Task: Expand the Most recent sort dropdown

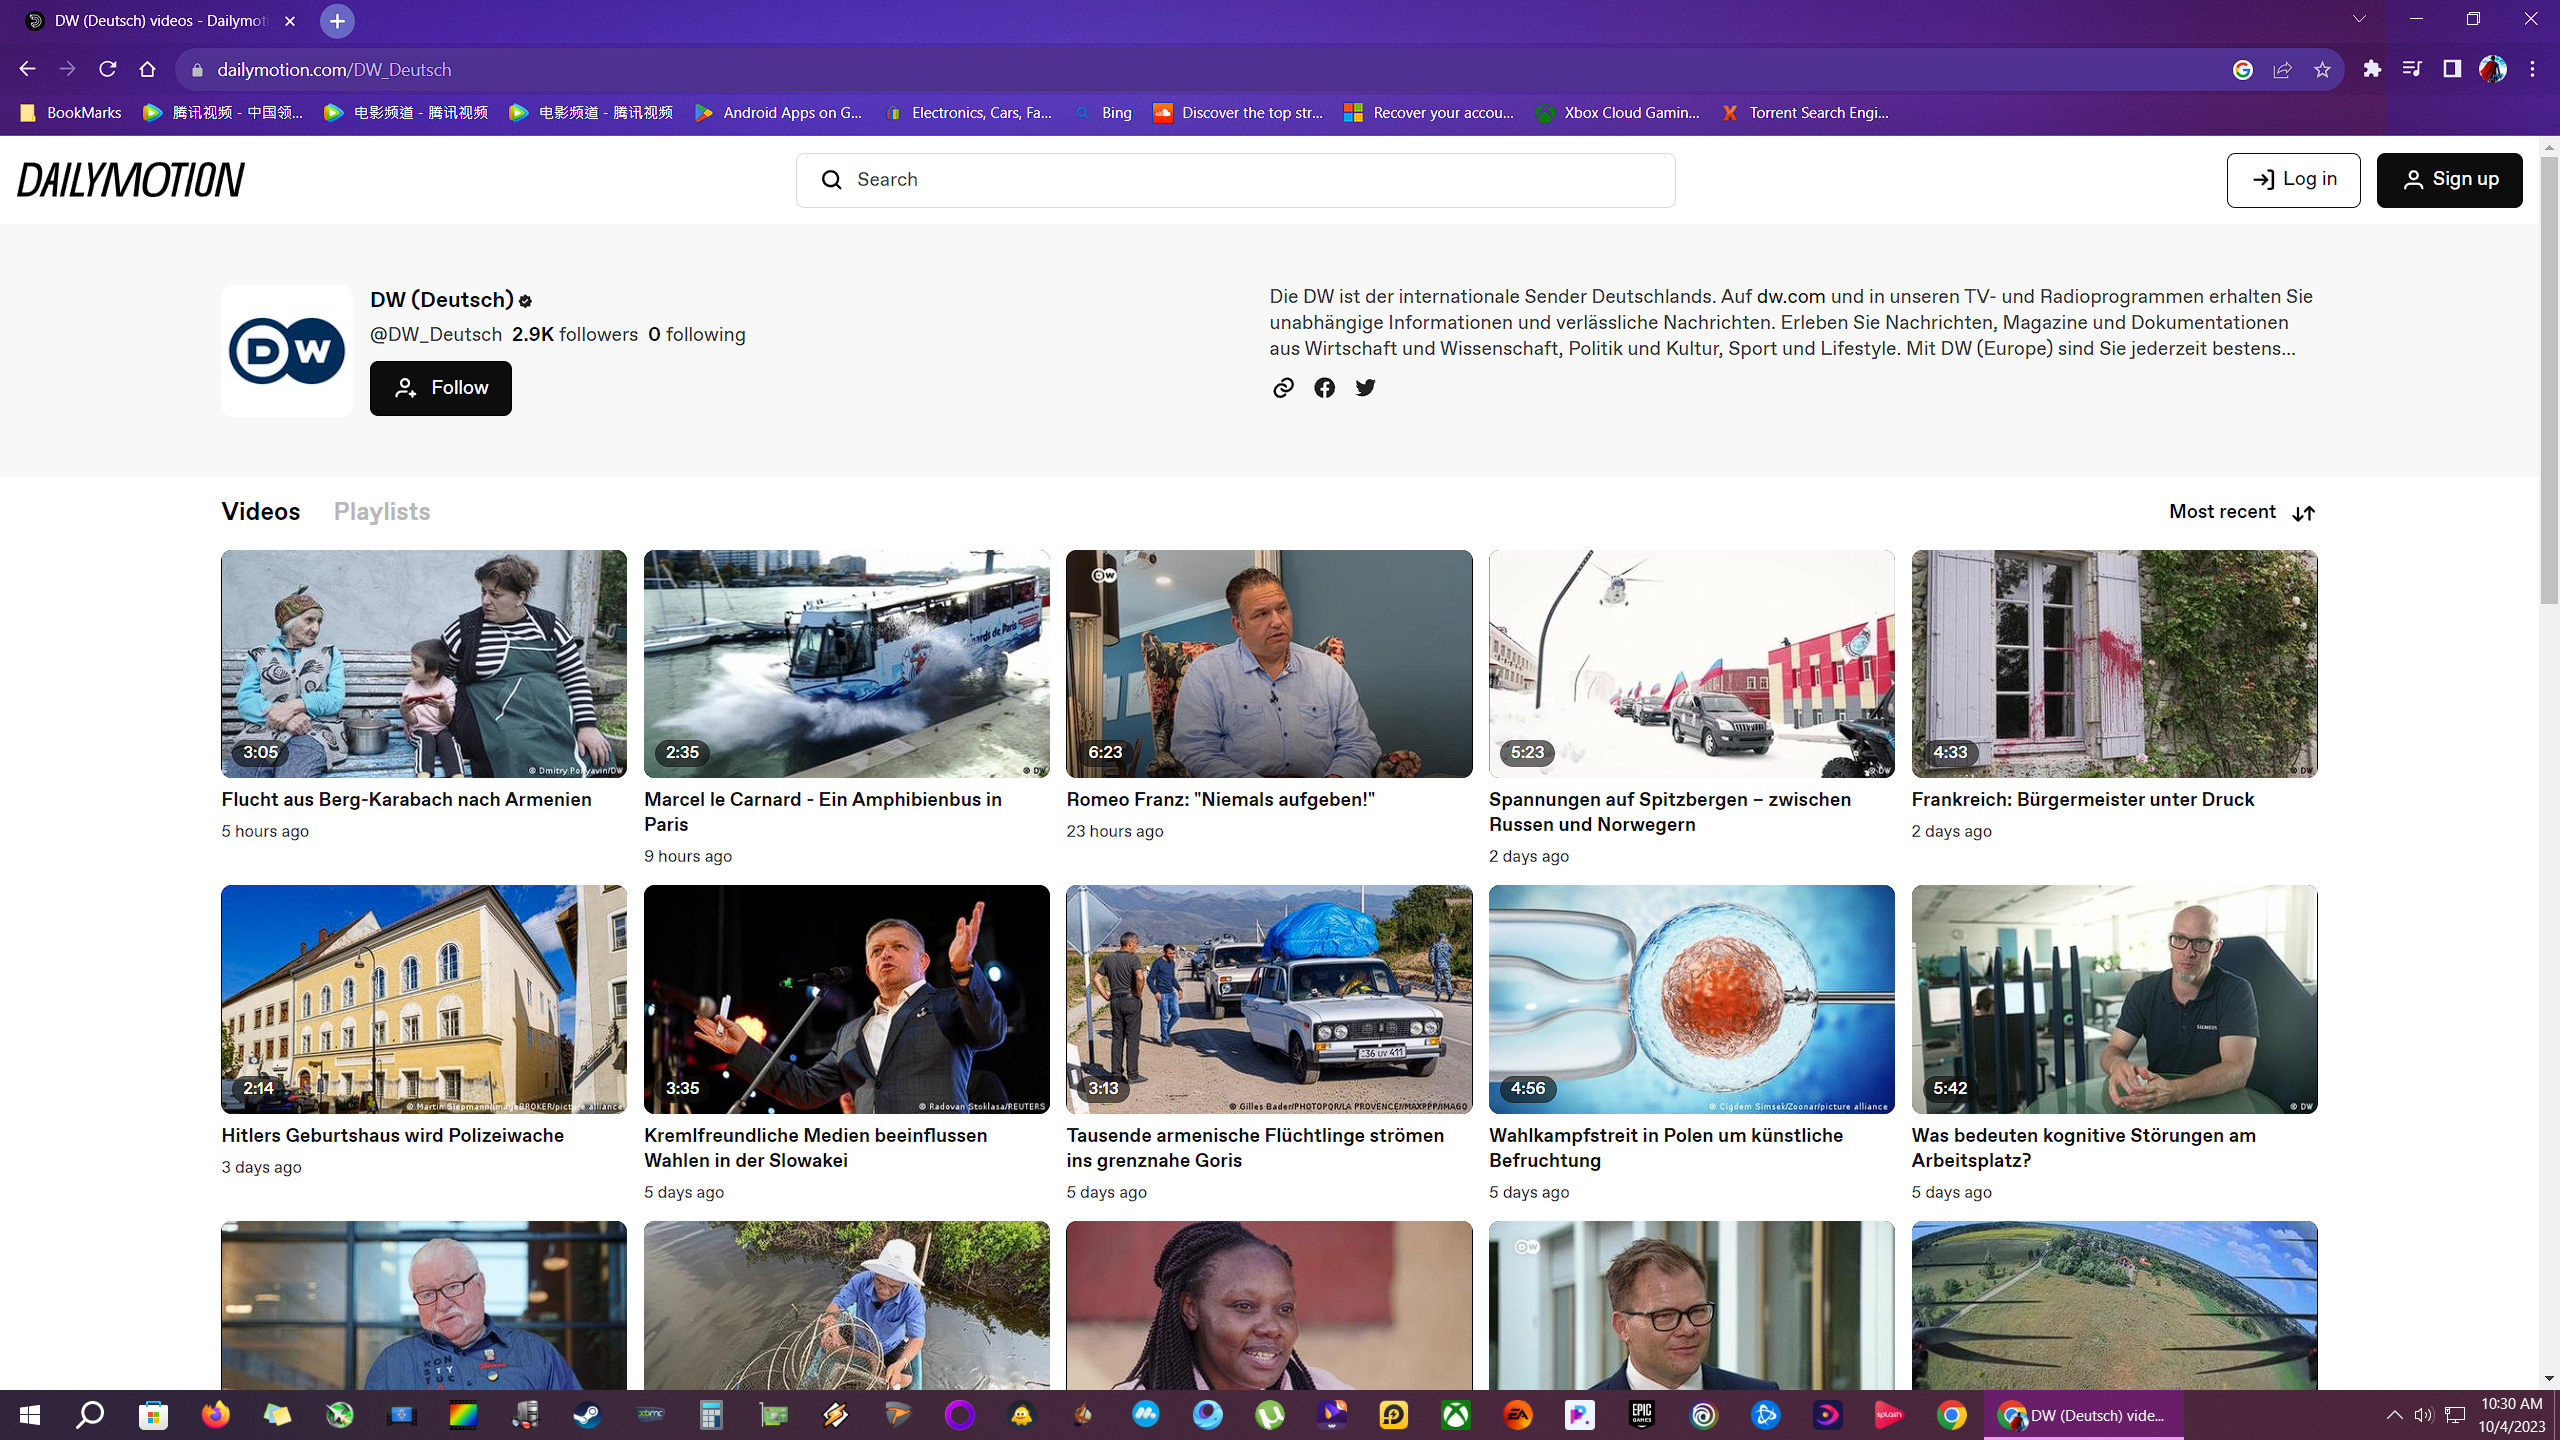Action: tap(2242, 512)
